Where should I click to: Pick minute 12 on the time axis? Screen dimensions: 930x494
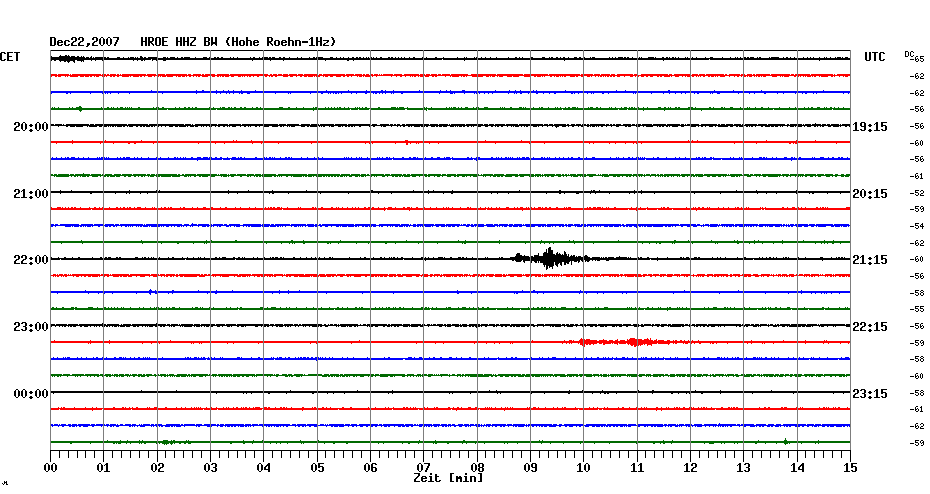[690, 468]
